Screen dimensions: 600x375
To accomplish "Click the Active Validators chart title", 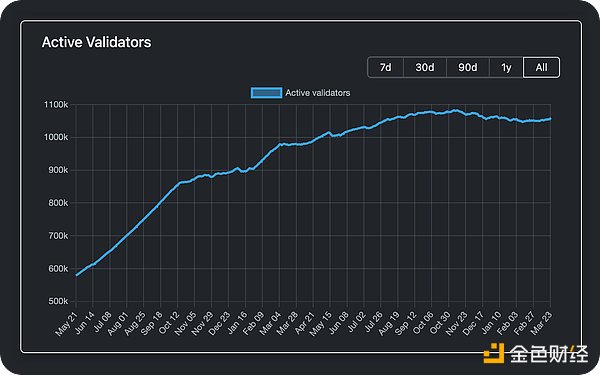I will (96, 42).
